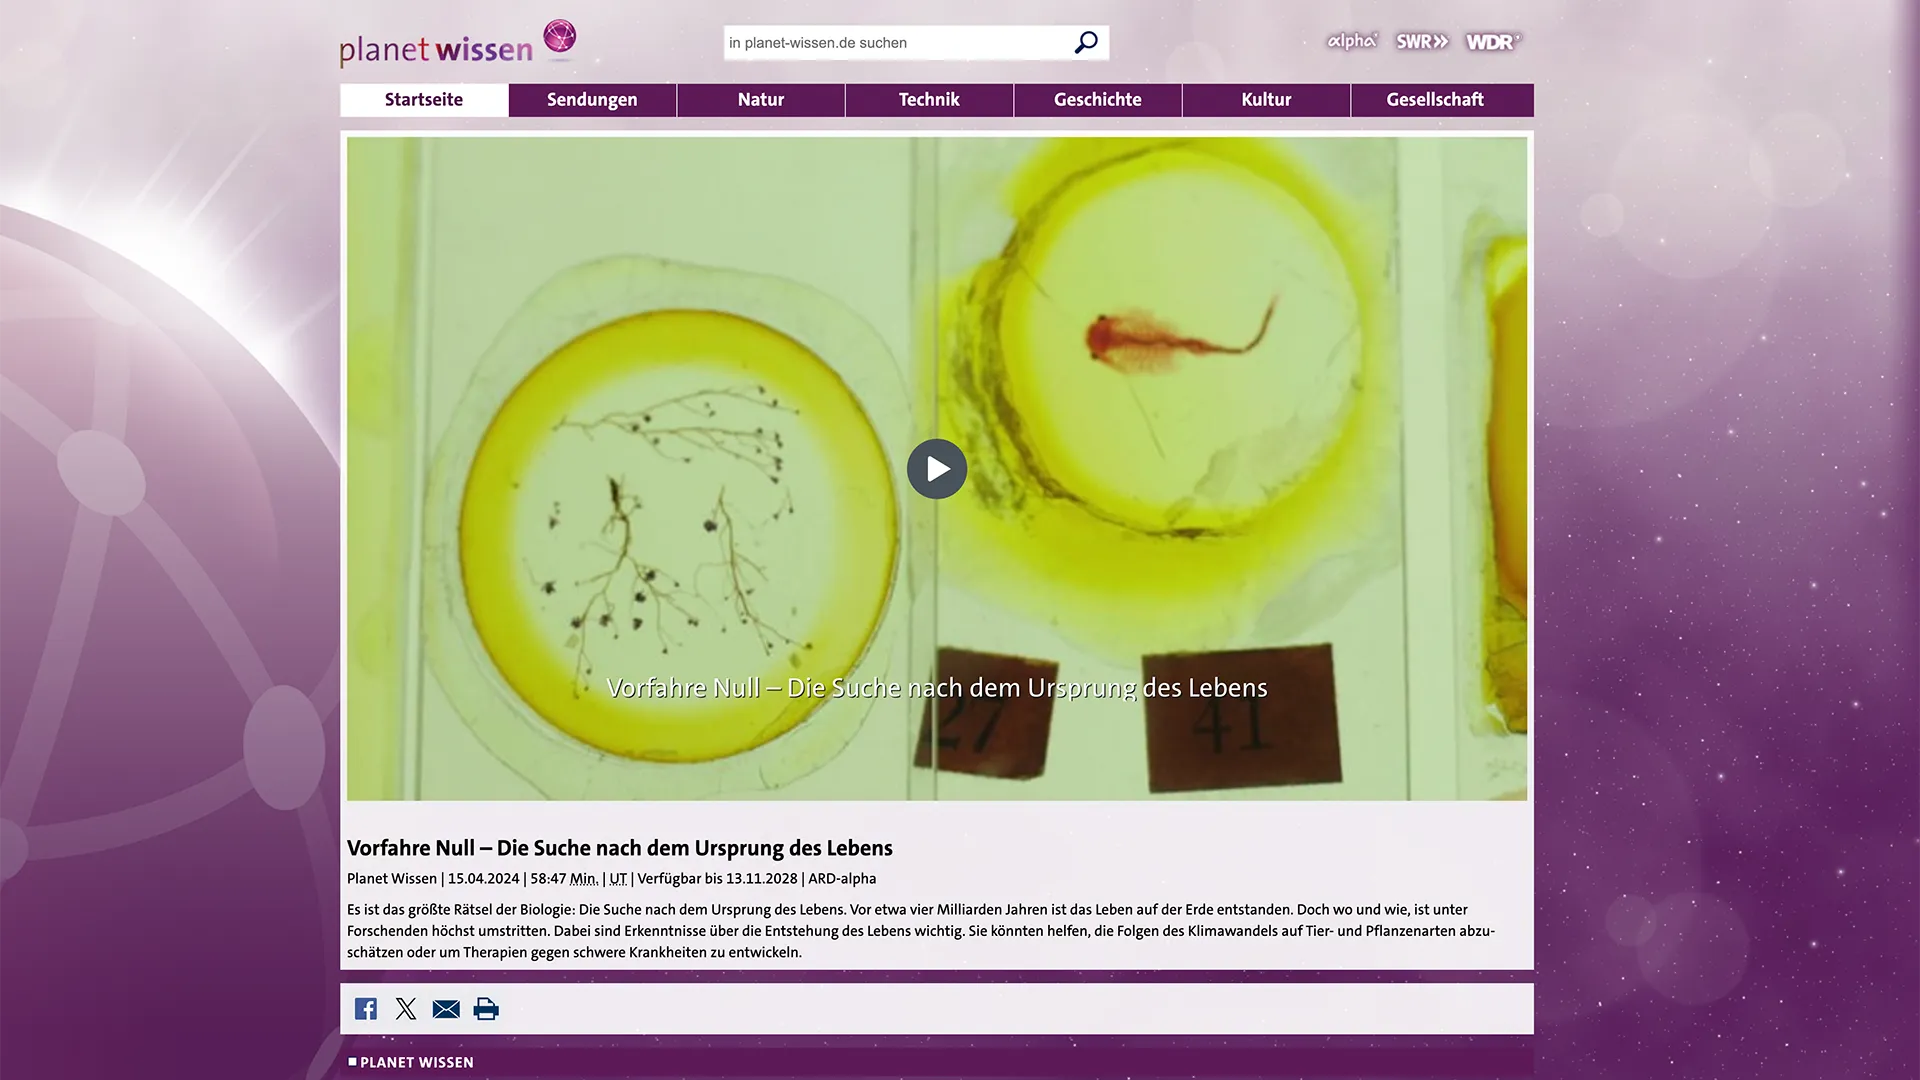Open the WDR broadcaster logo
Viewport: 1920px width, 1080px height.
click(x=1493, y=41)
